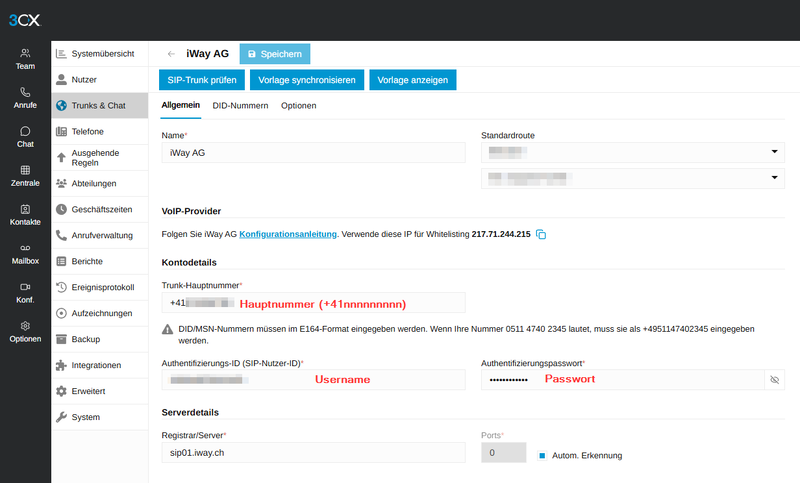Viewport: 800px width, 483px height.
Task: Select Trunks & Chat menu item
Action: point(99,106)
